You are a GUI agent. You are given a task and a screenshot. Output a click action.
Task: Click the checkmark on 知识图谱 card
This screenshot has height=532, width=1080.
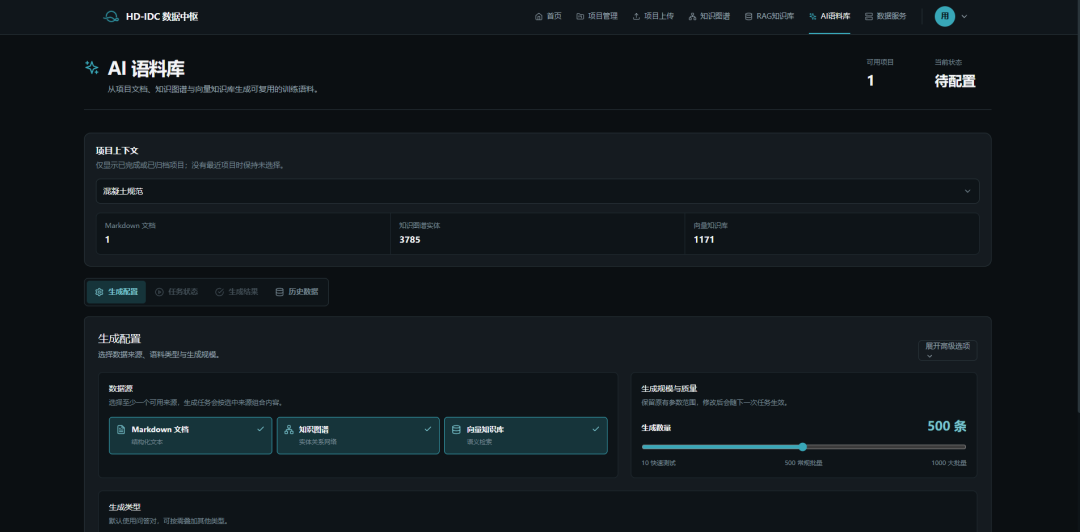(428, 429)
